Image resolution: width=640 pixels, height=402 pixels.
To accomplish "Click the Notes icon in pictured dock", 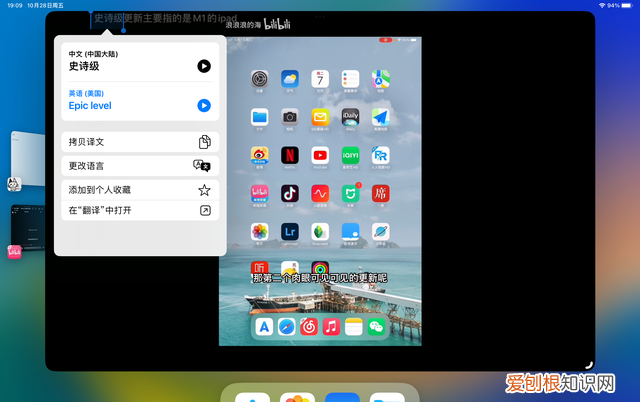I will [353, 326].
